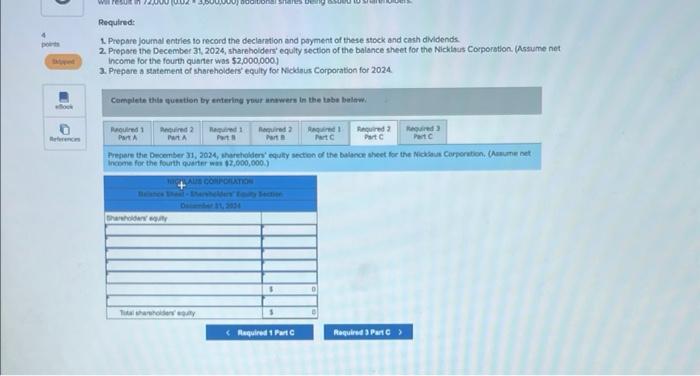Click the Shareholders' equity heading cell
This screenshot has height=376, width=700.
pyautogui.click(x=183, y=218)
